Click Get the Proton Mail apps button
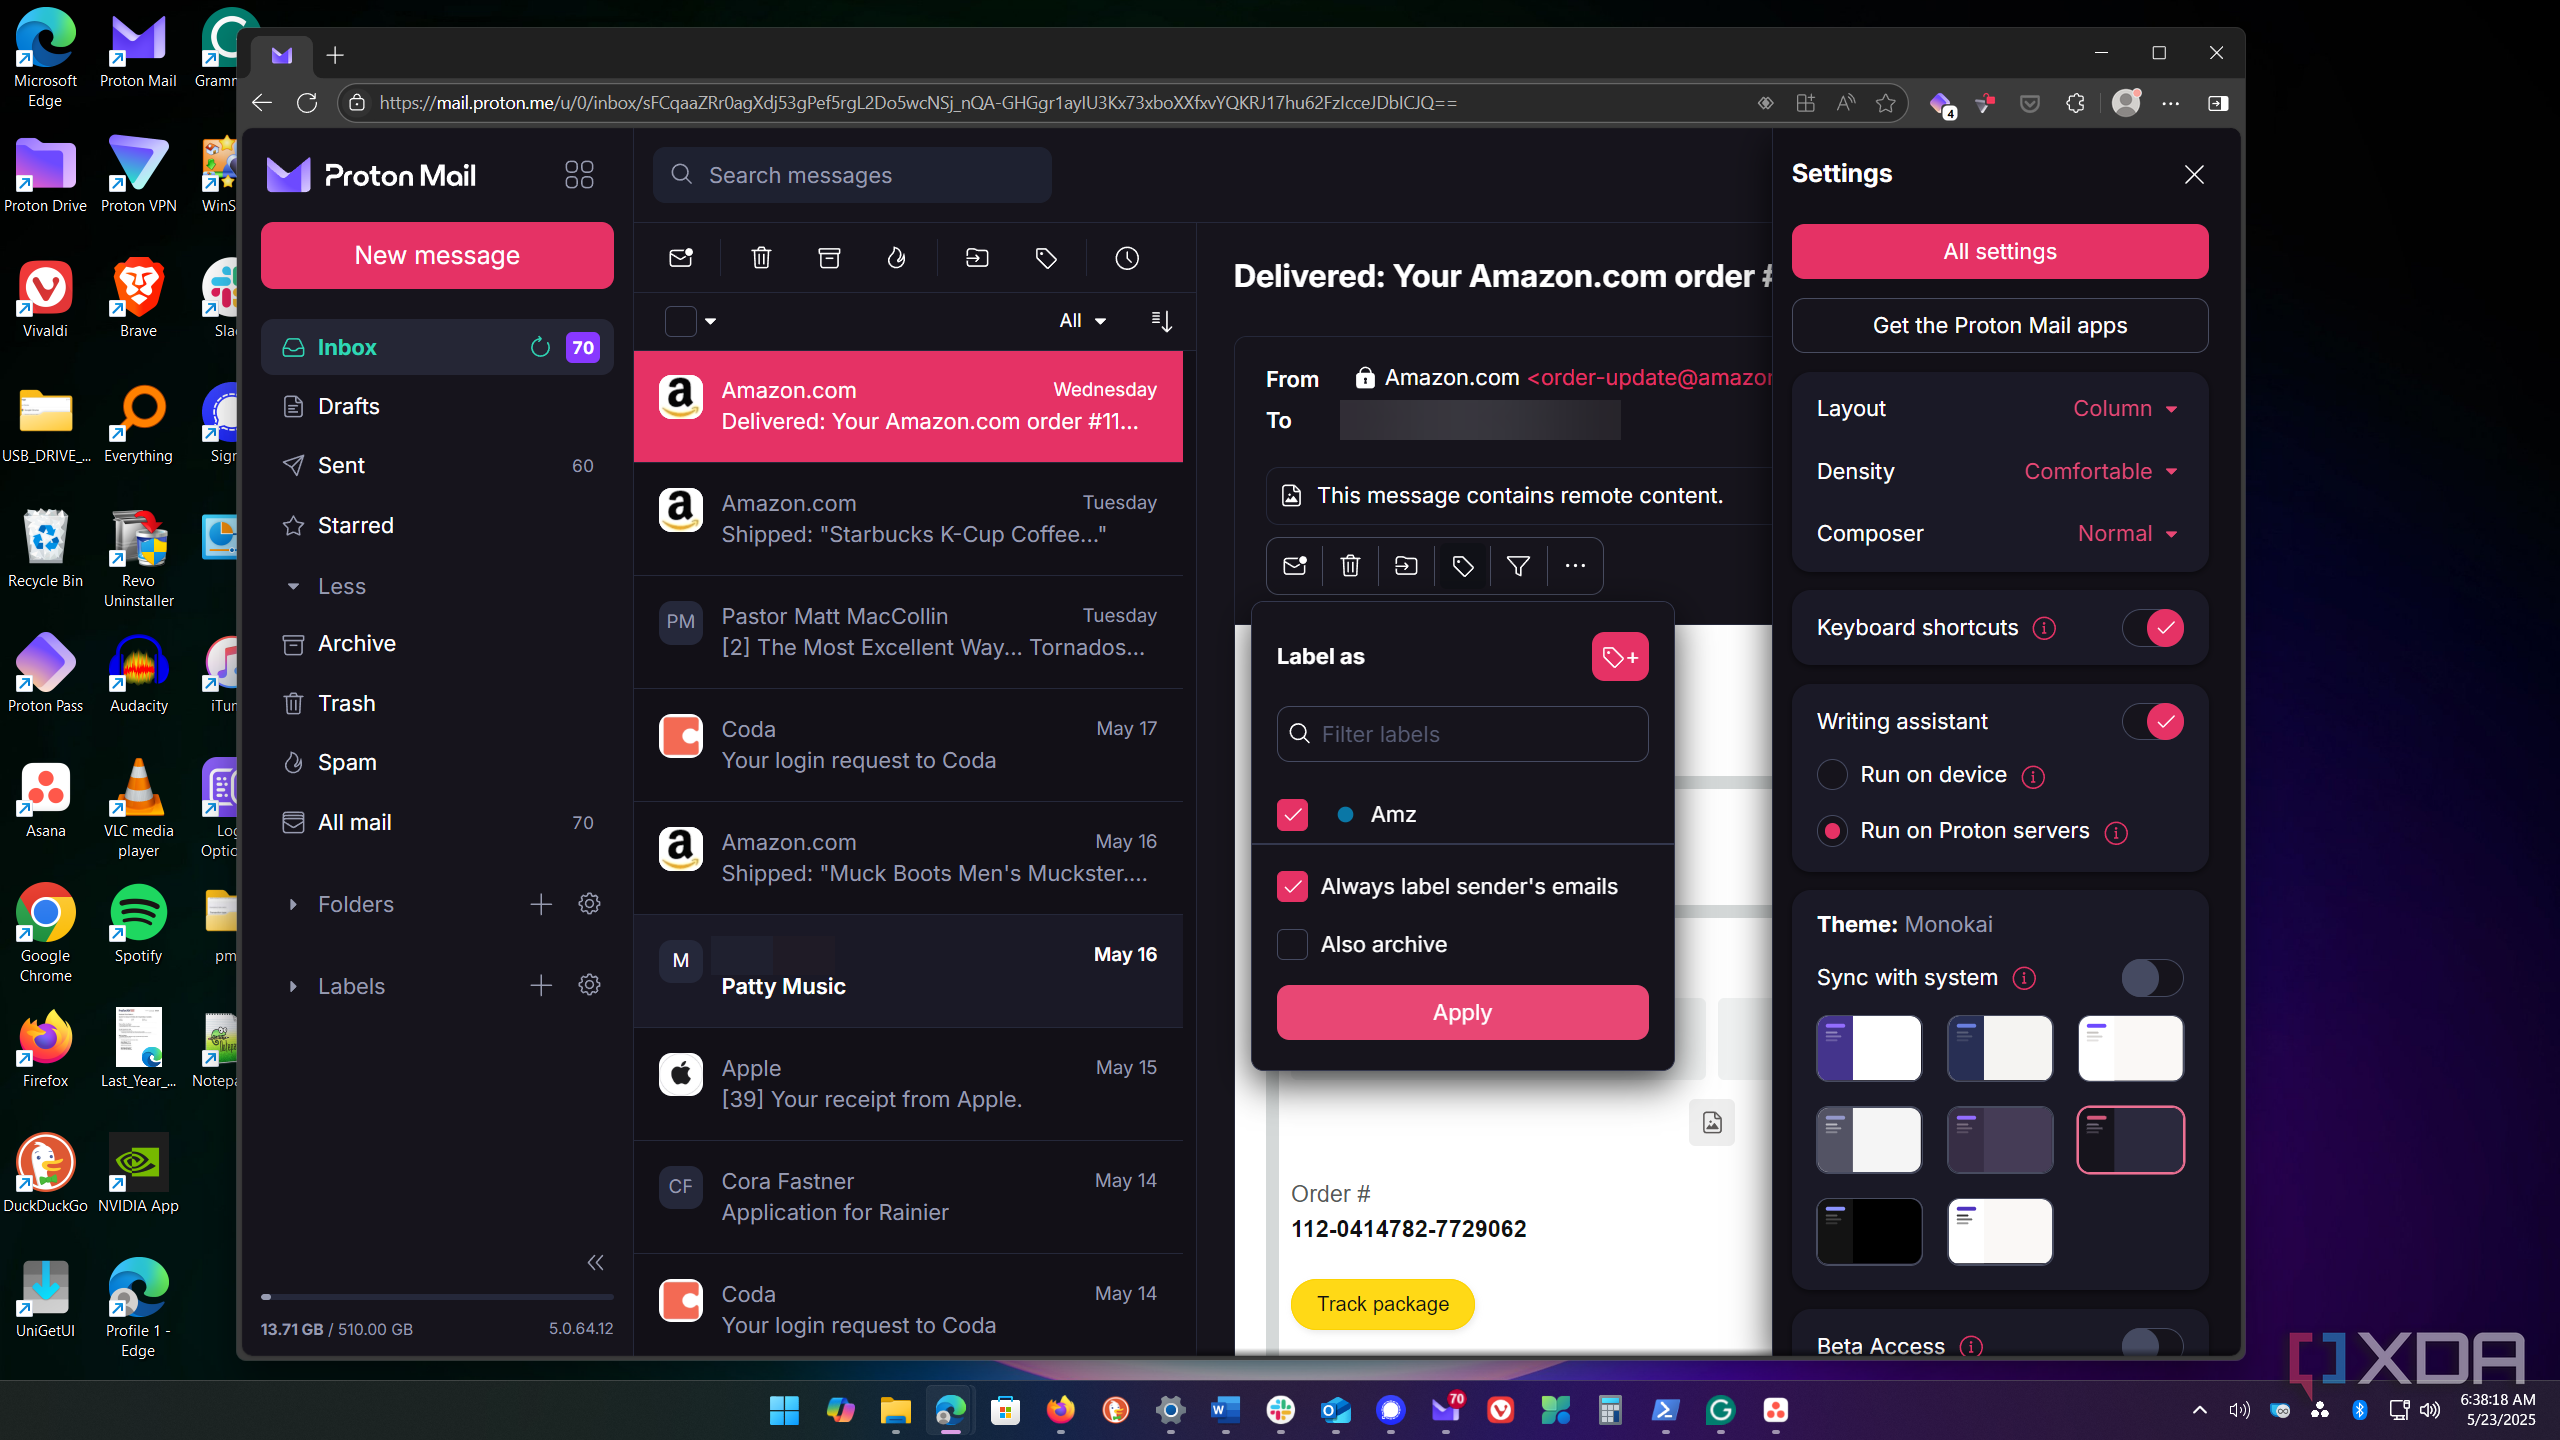The width and height of the screenshot is (2560, 1440). click(x=2000, y=326)
